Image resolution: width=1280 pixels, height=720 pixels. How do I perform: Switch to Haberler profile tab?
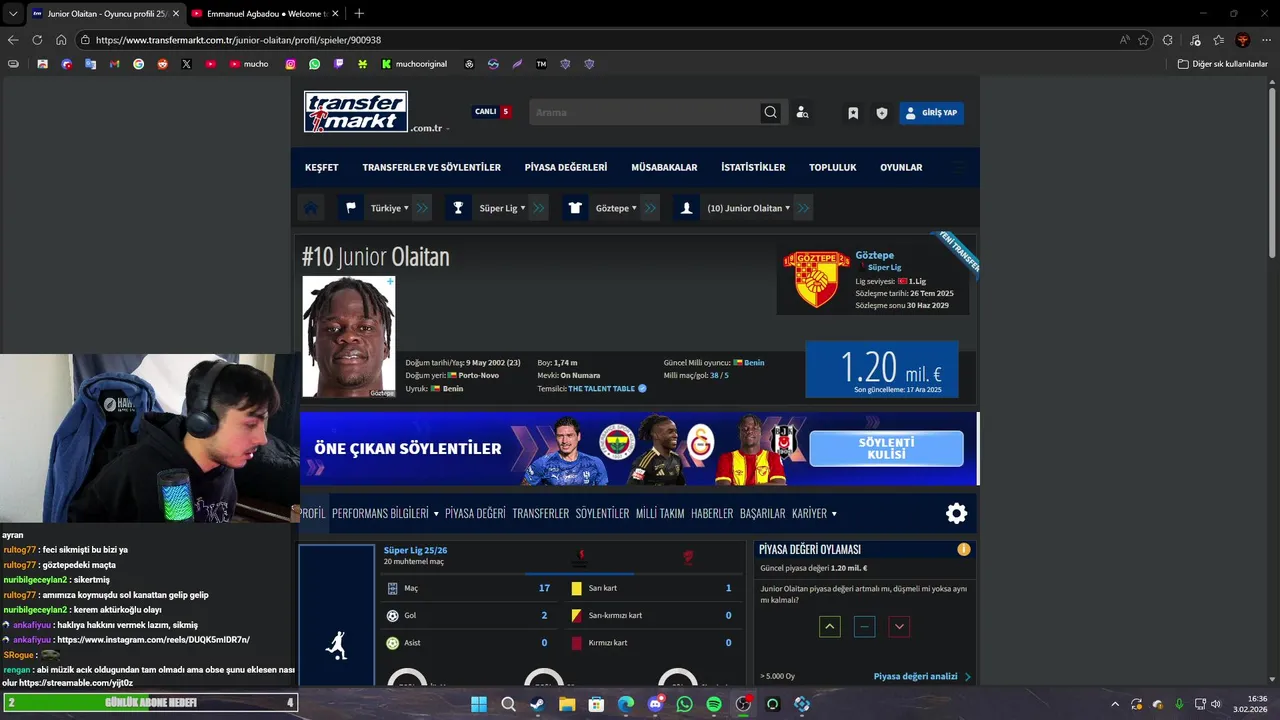tap(712, 513)
